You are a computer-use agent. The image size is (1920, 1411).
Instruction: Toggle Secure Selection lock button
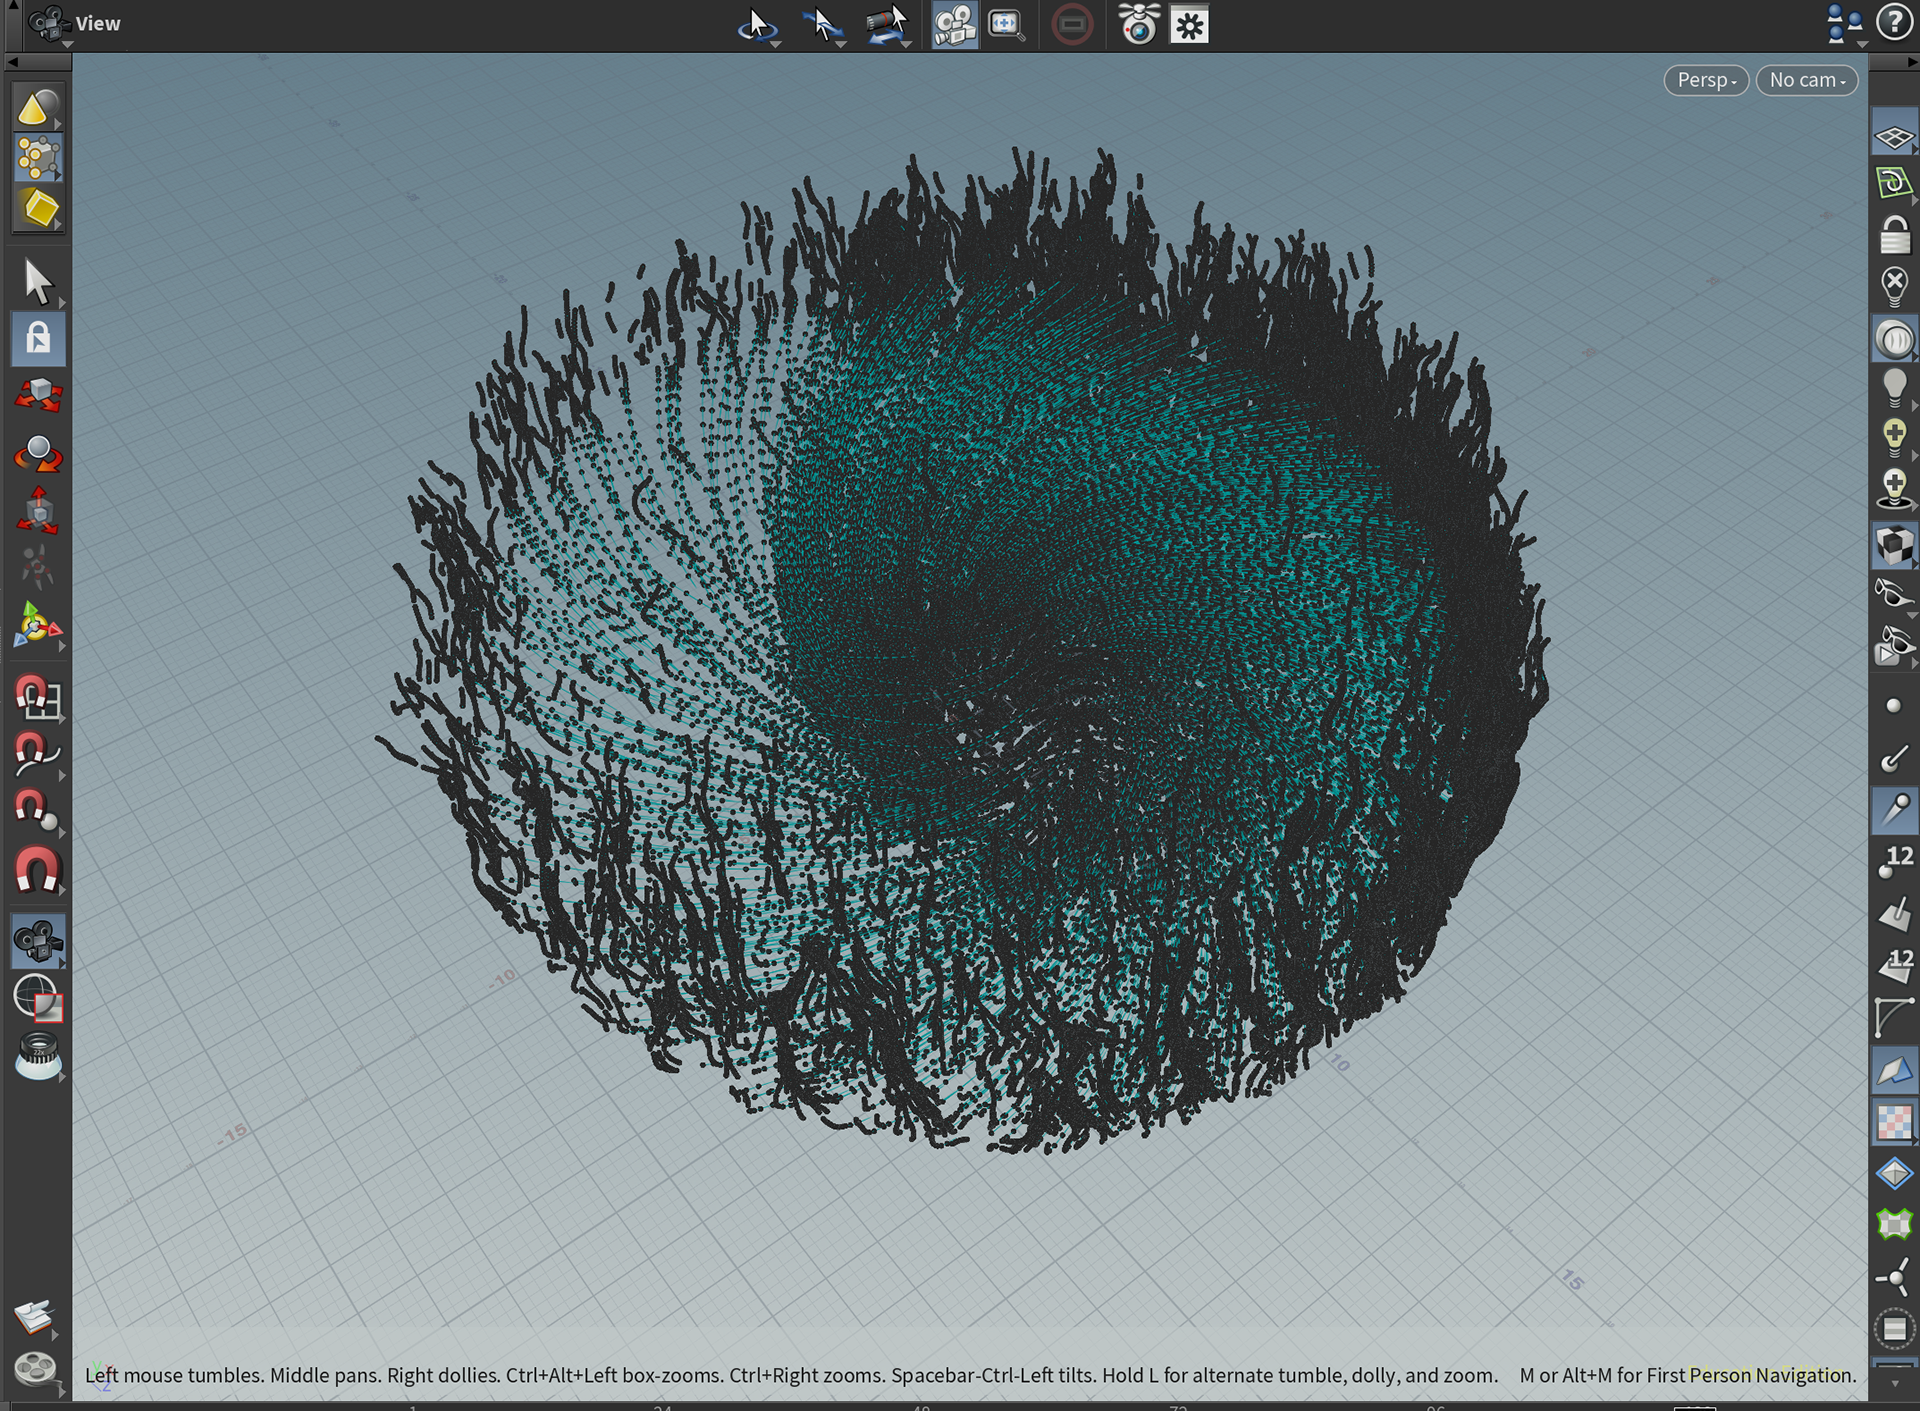38,338
